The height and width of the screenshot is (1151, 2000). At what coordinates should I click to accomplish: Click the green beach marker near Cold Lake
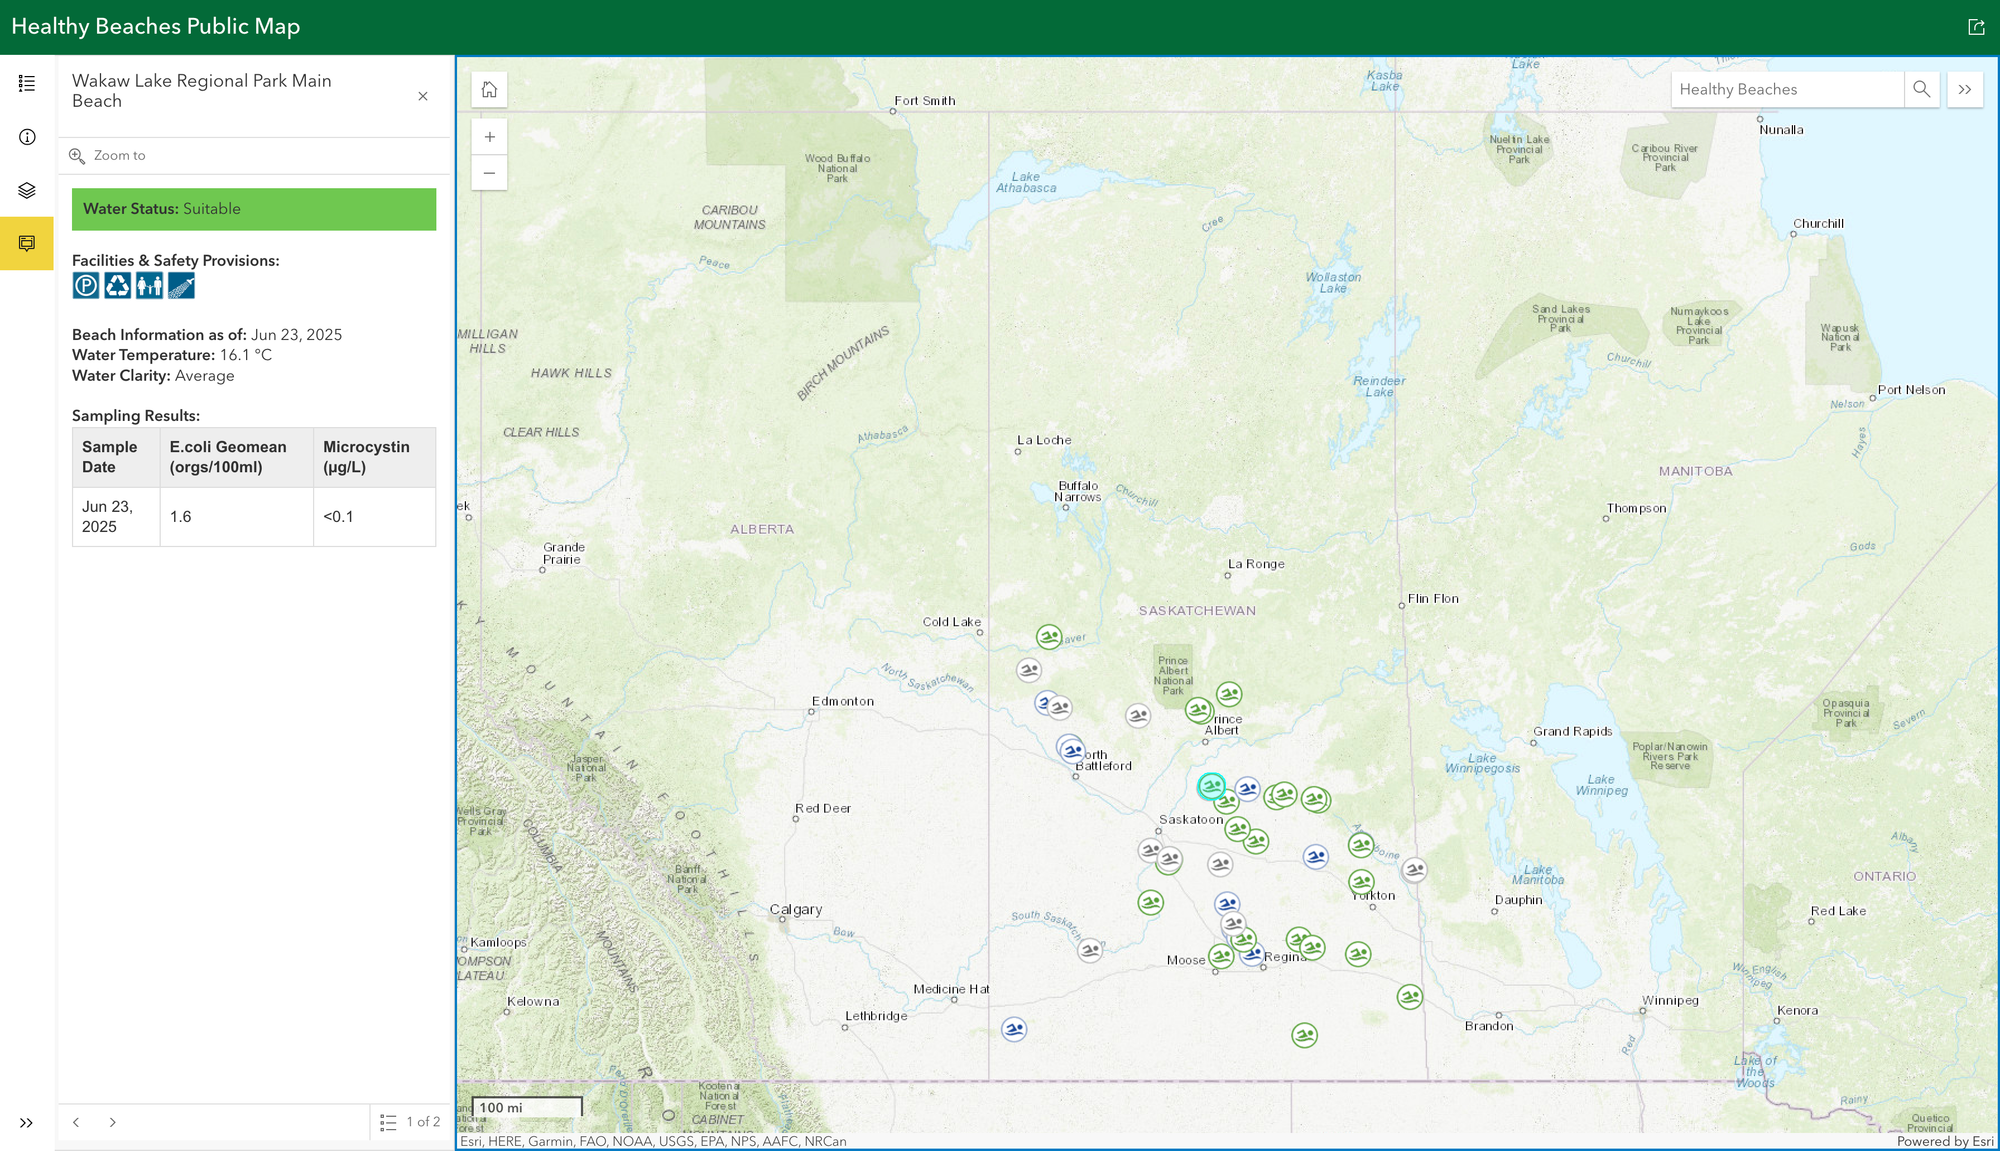coord(1049,636)
